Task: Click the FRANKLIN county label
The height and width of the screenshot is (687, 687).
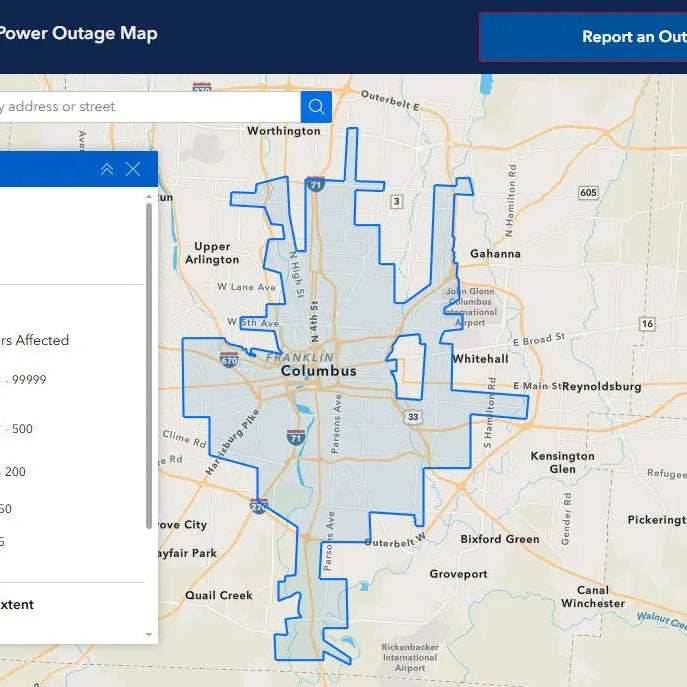Action: (300, 358)
